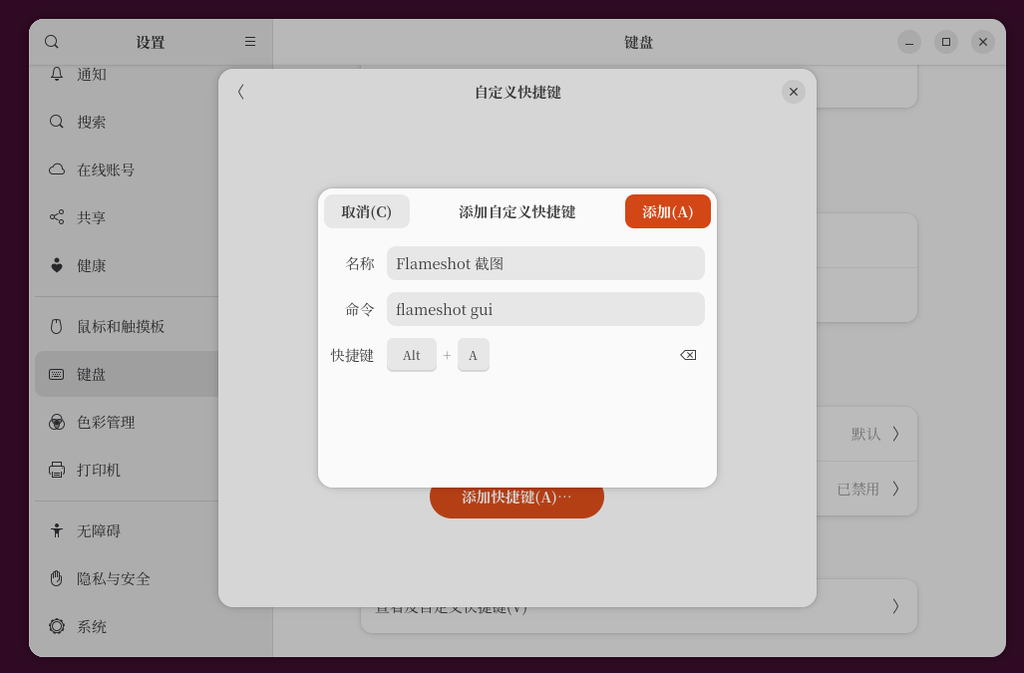Click the heart icon beside 健康

(x=57, y=265)
